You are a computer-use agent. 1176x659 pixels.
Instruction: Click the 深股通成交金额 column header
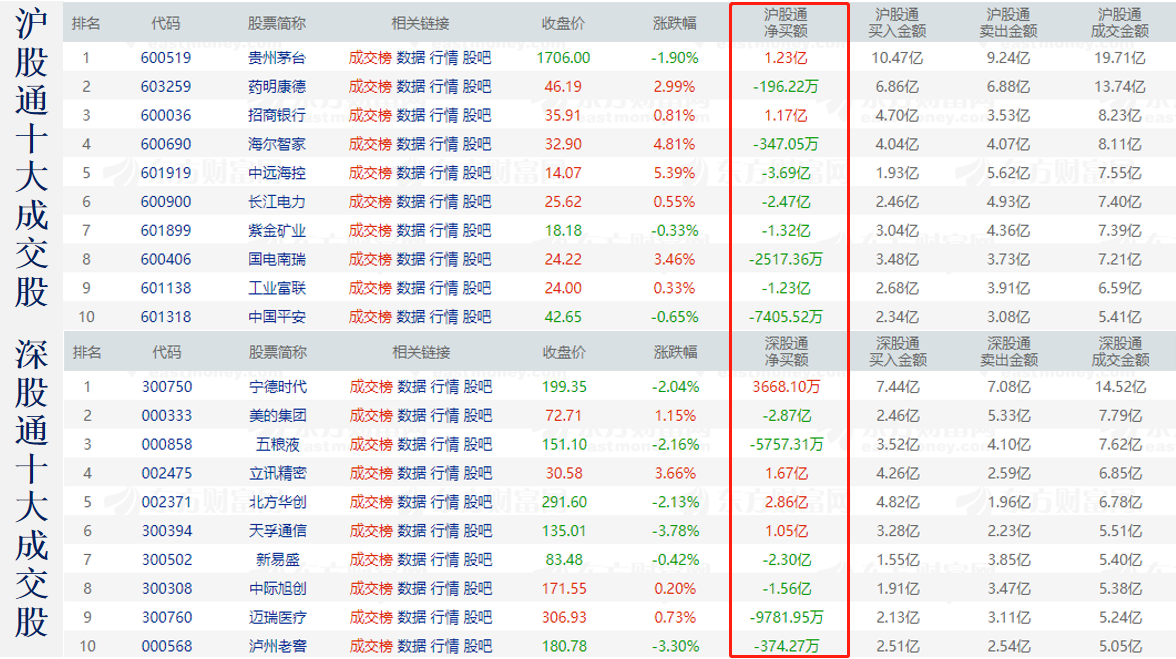1120,352
